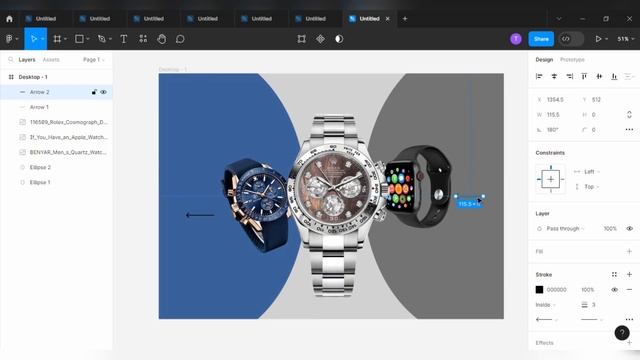Toggle layer visibility eye beside 100% opacity
The image size is (640, 360).
click(629, 229)
